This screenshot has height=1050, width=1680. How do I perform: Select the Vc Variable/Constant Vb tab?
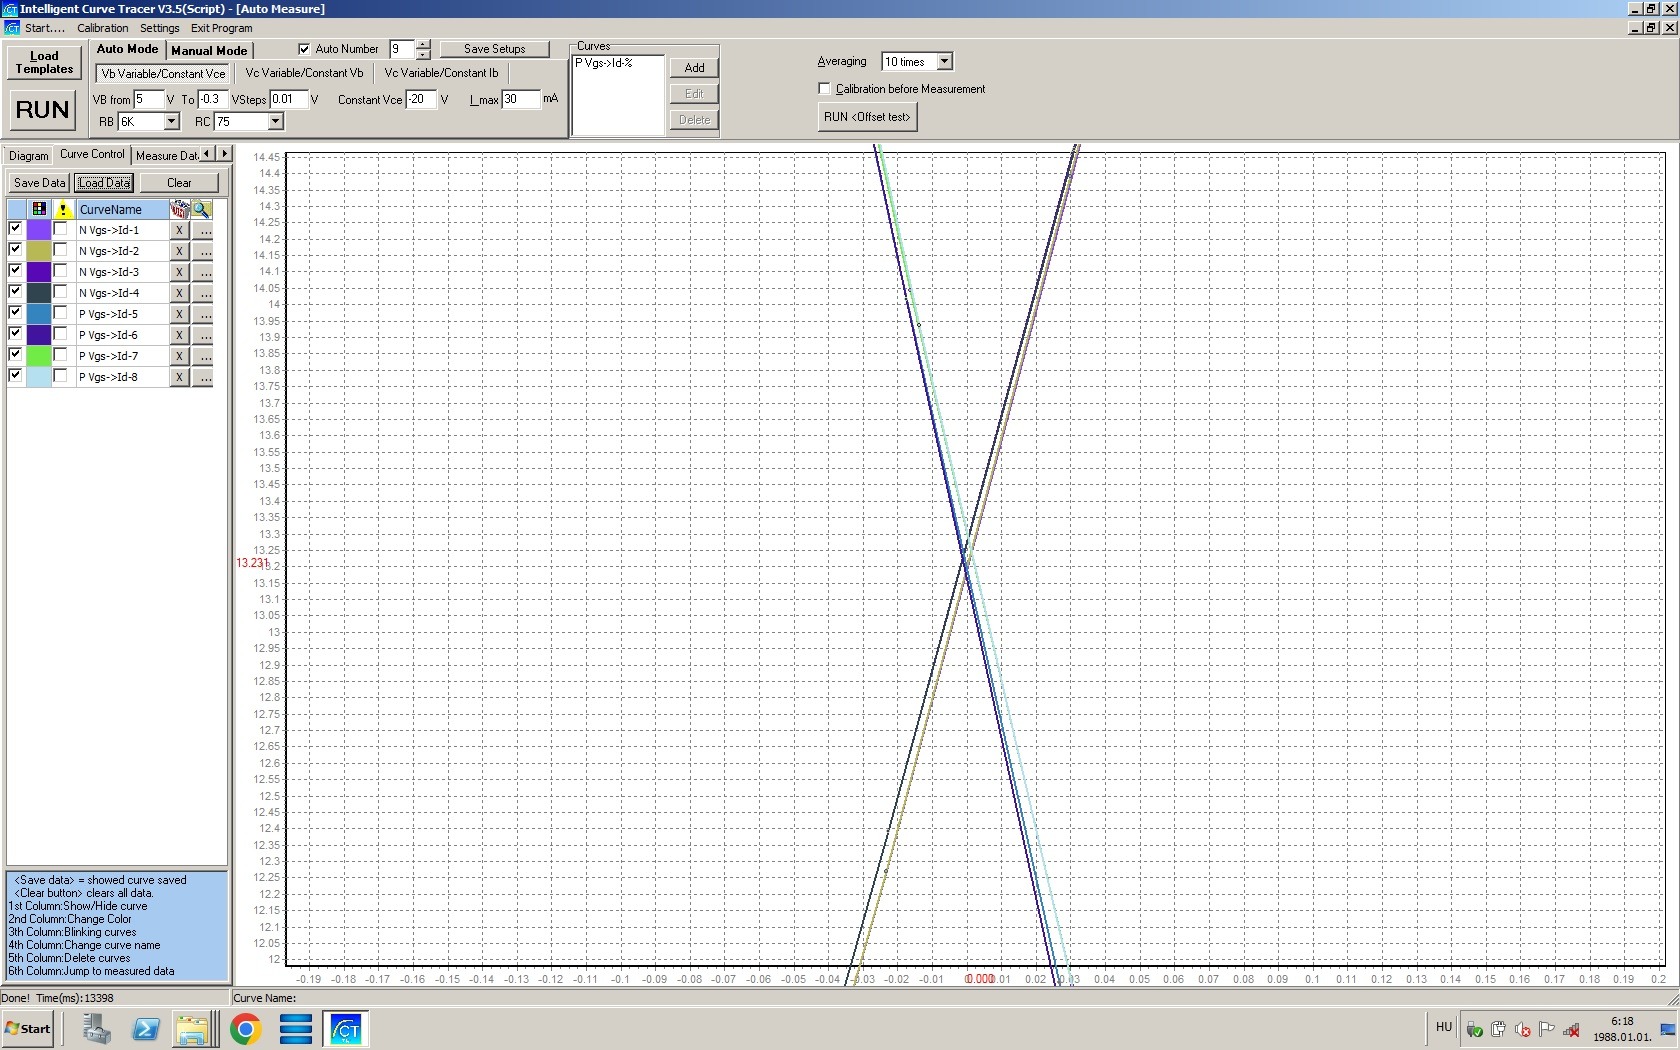click(x=304, y=73)
